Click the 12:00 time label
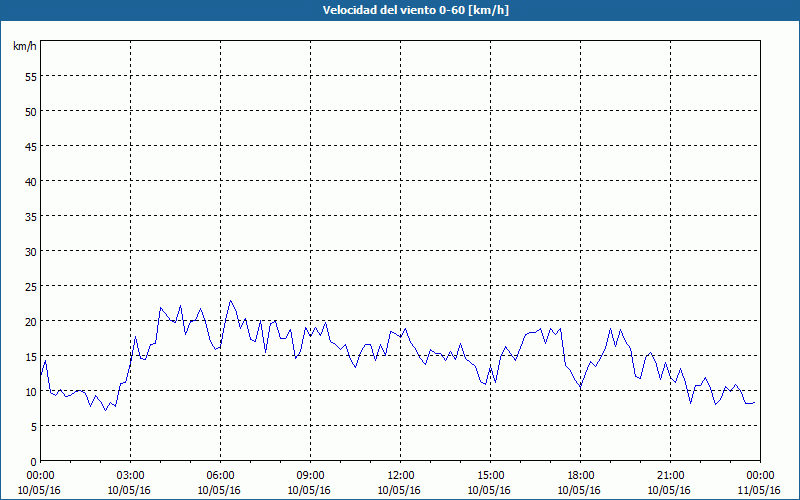800x500 pixels. 401,476
